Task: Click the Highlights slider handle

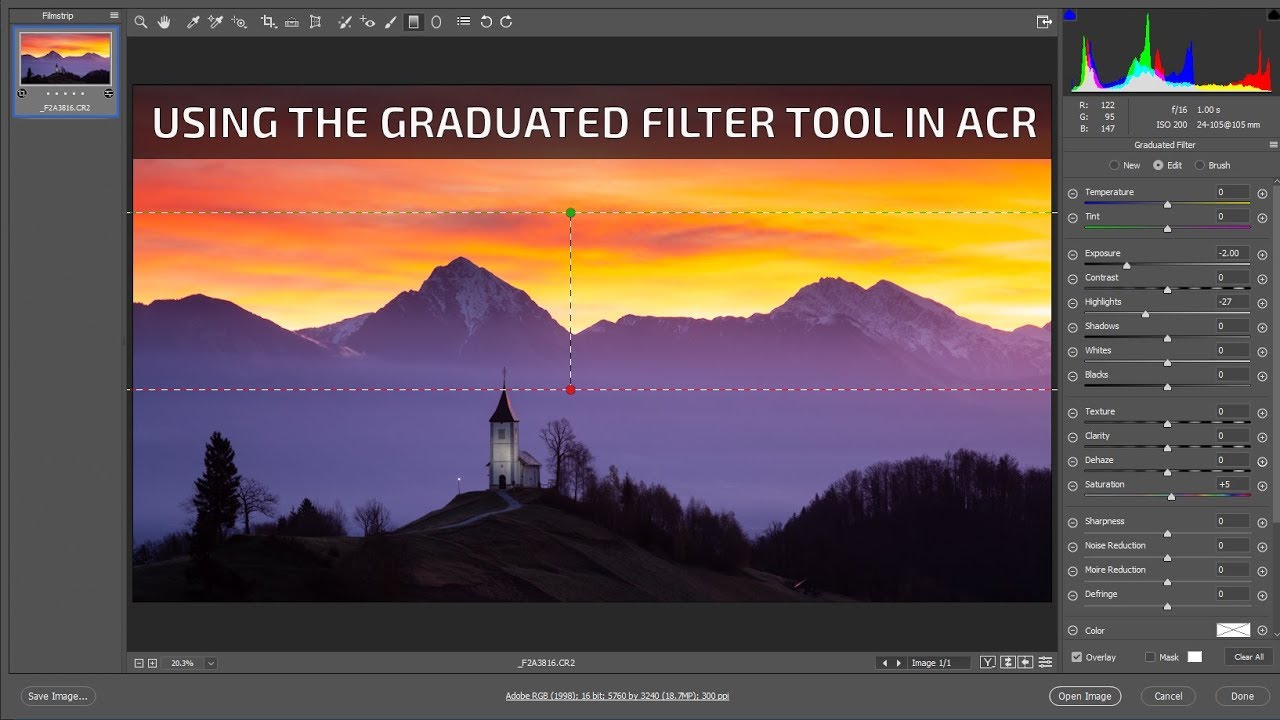Action: click(x=1145, y=314)
